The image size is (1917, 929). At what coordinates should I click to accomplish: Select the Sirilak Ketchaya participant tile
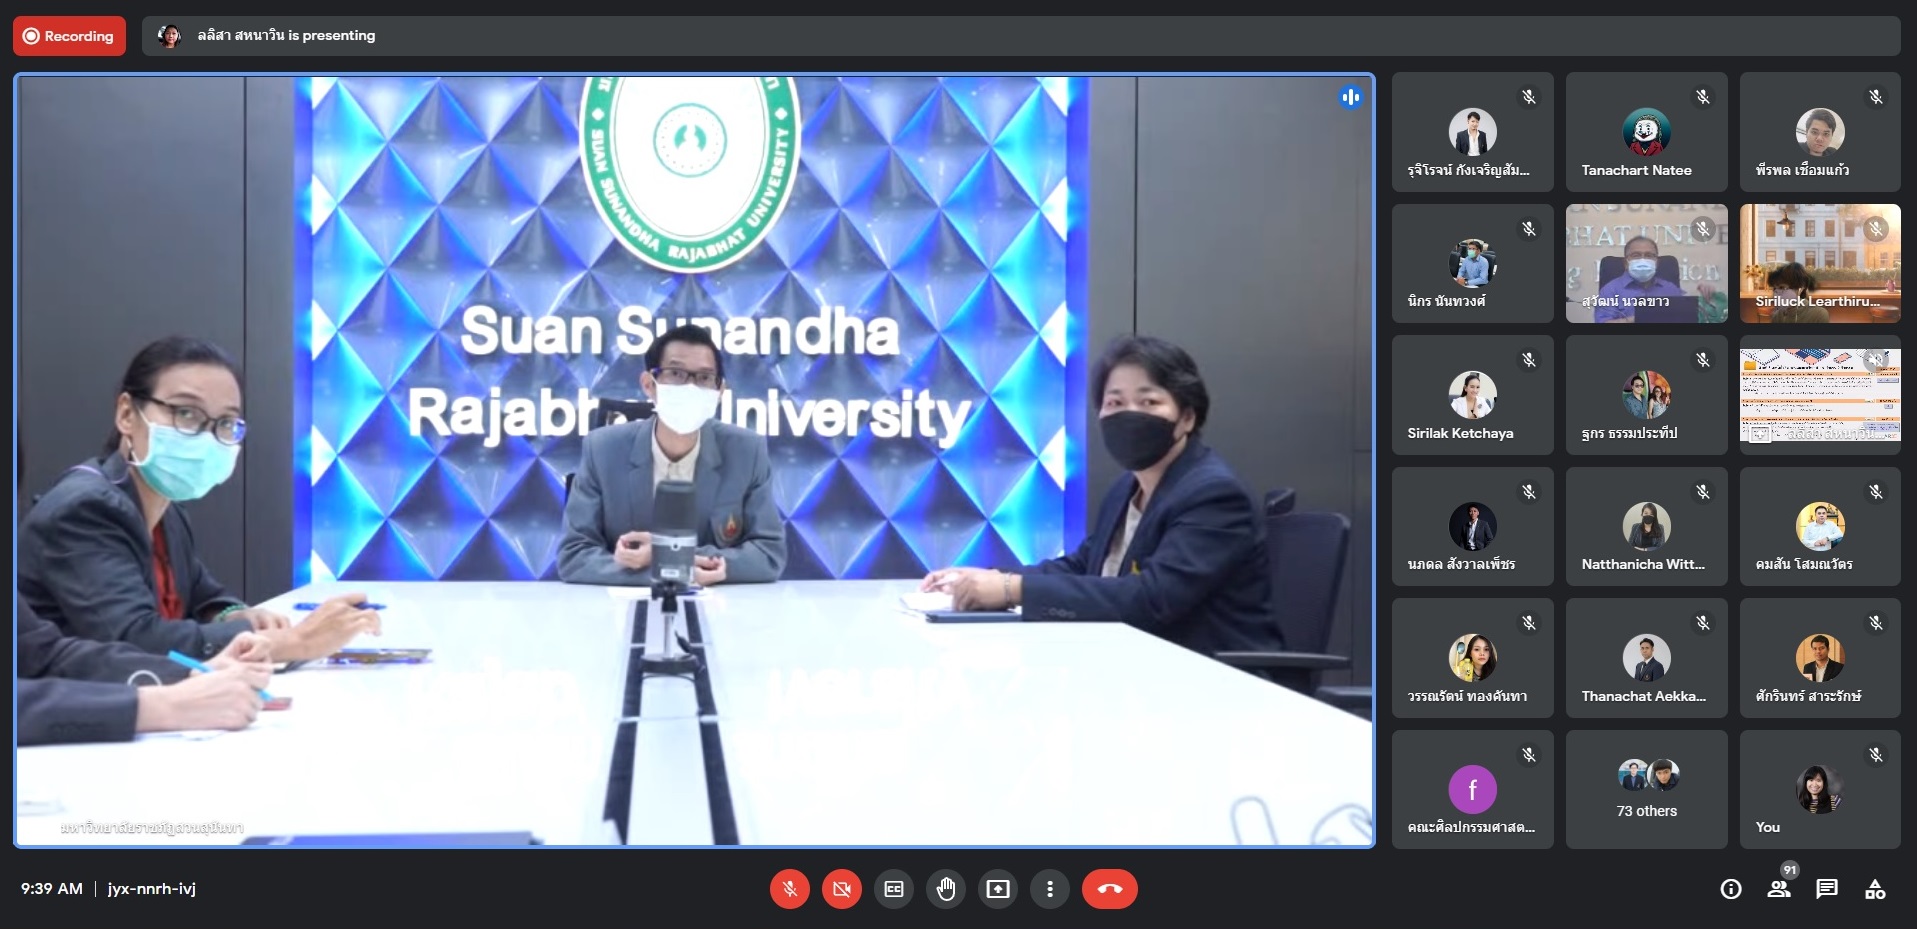point(1472,395)
